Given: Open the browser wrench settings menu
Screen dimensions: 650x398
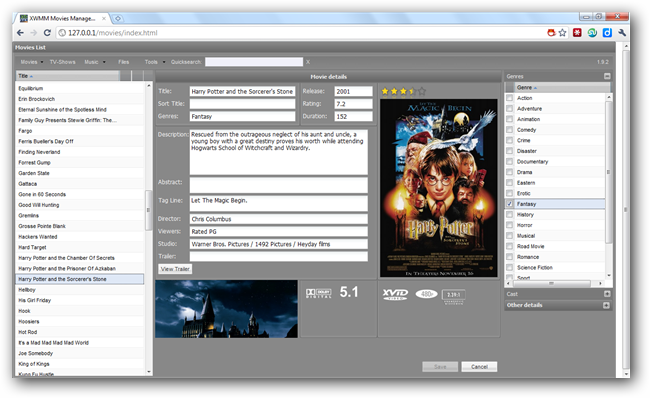Looking at the screenshot, I should click(622, 33).
